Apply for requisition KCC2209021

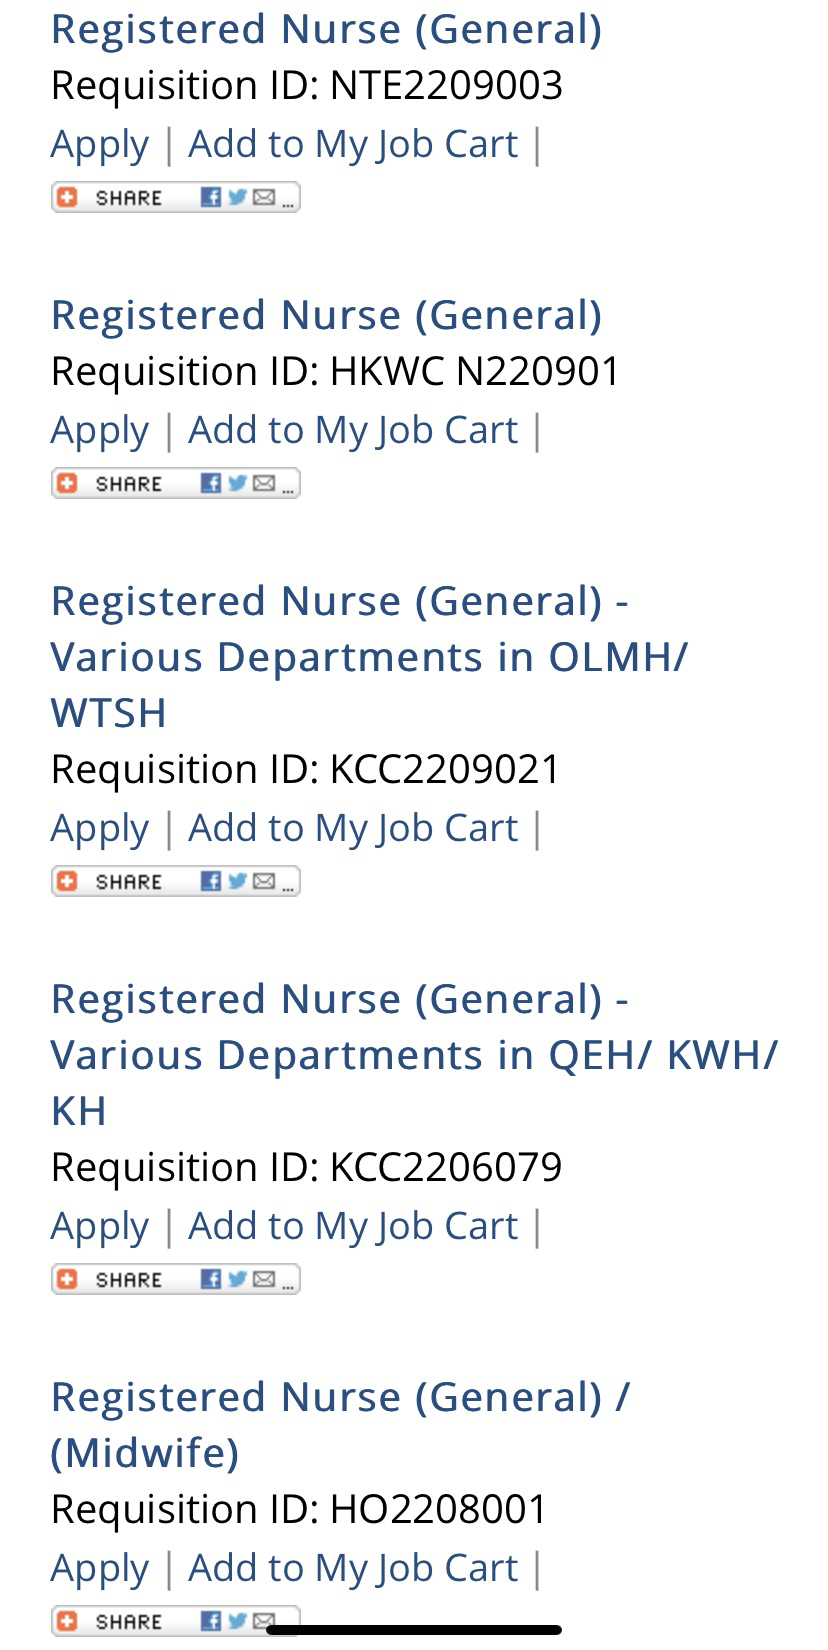100,829
